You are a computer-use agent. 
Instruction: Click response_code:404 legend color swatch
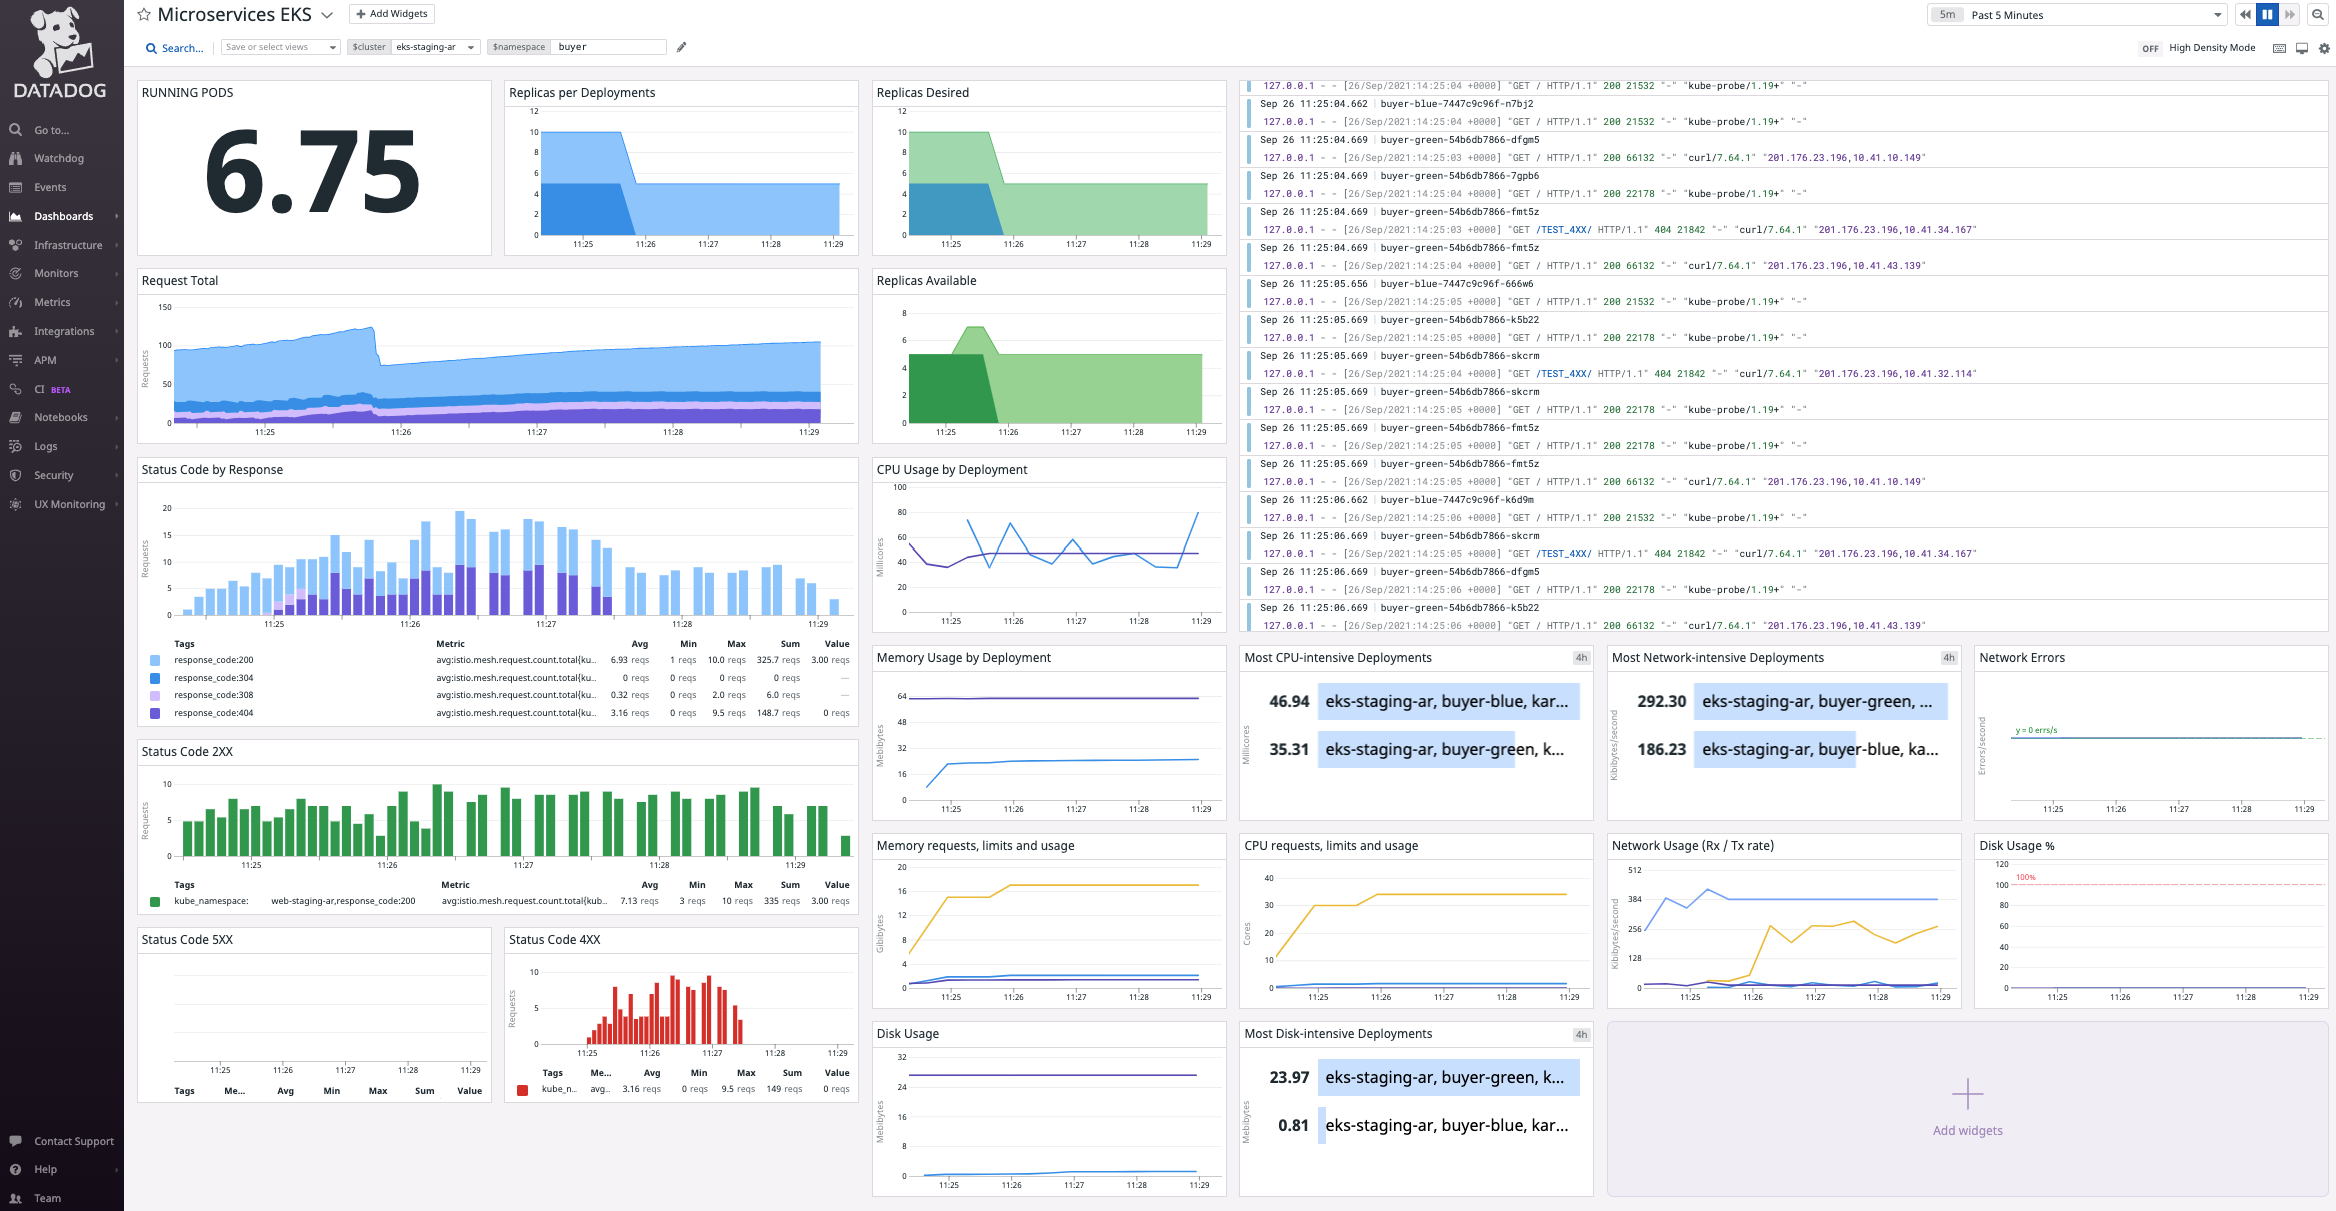155,713
